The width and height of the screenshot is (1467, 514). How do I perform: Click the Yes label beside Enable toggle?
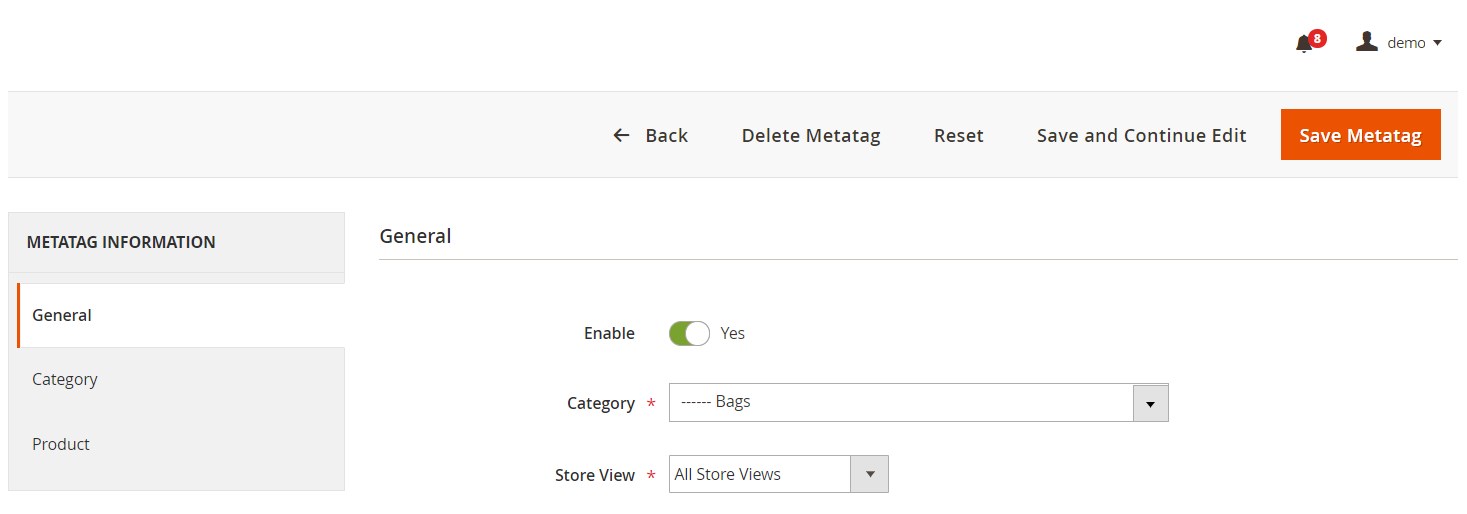pyautogui.click(x=732, y=333)
